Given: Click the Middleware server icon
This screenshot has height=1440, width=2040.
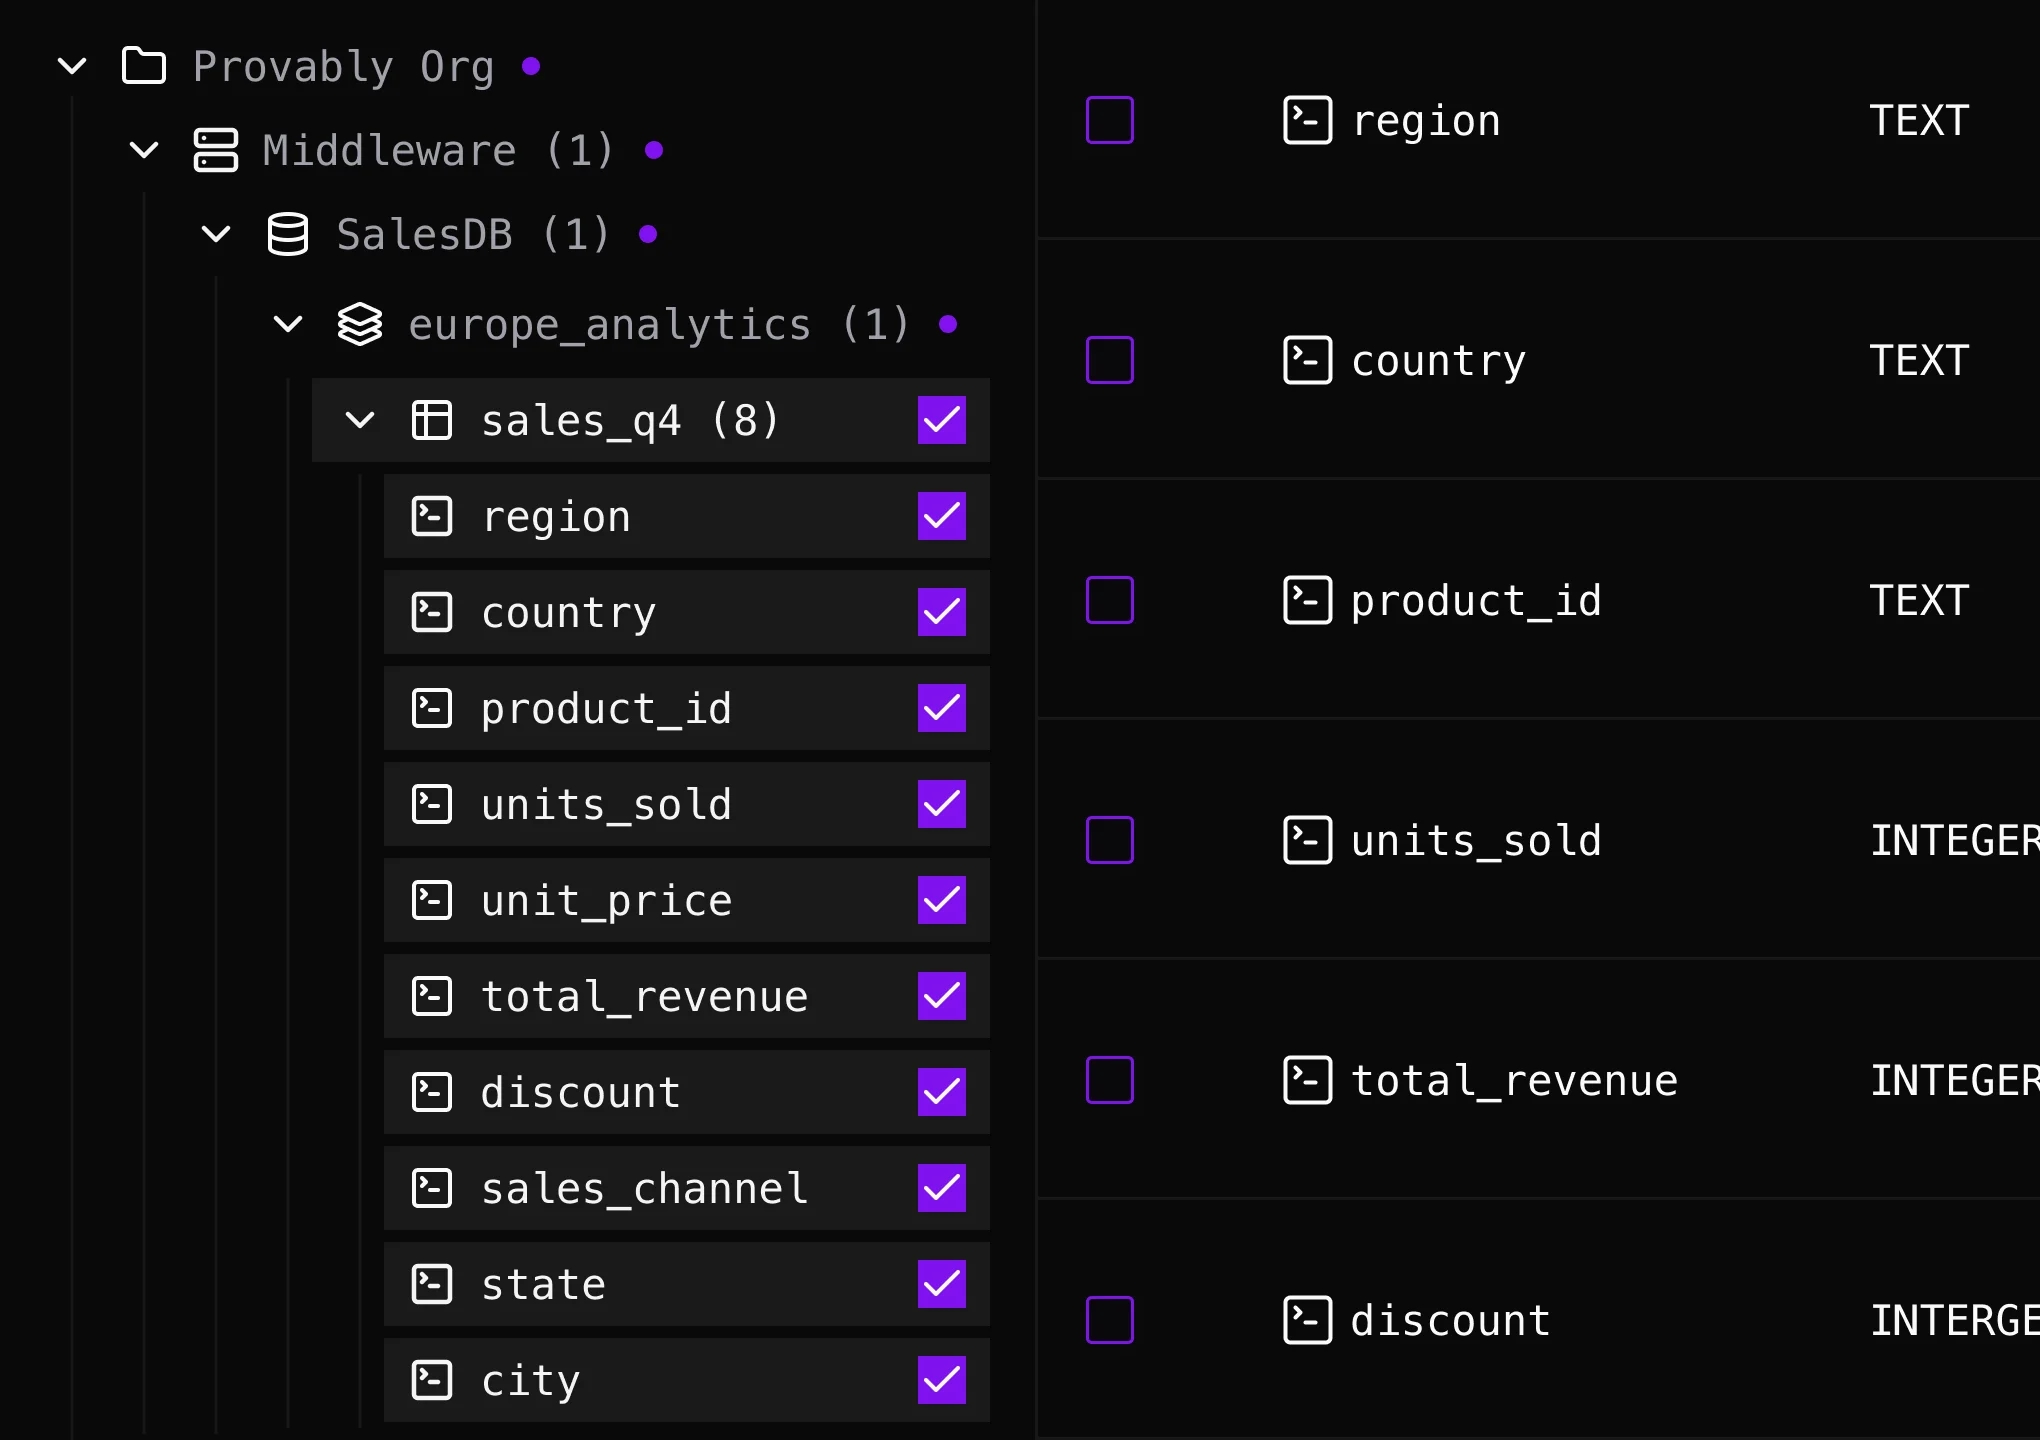Looking at the screenshot, I should (216, 150).
